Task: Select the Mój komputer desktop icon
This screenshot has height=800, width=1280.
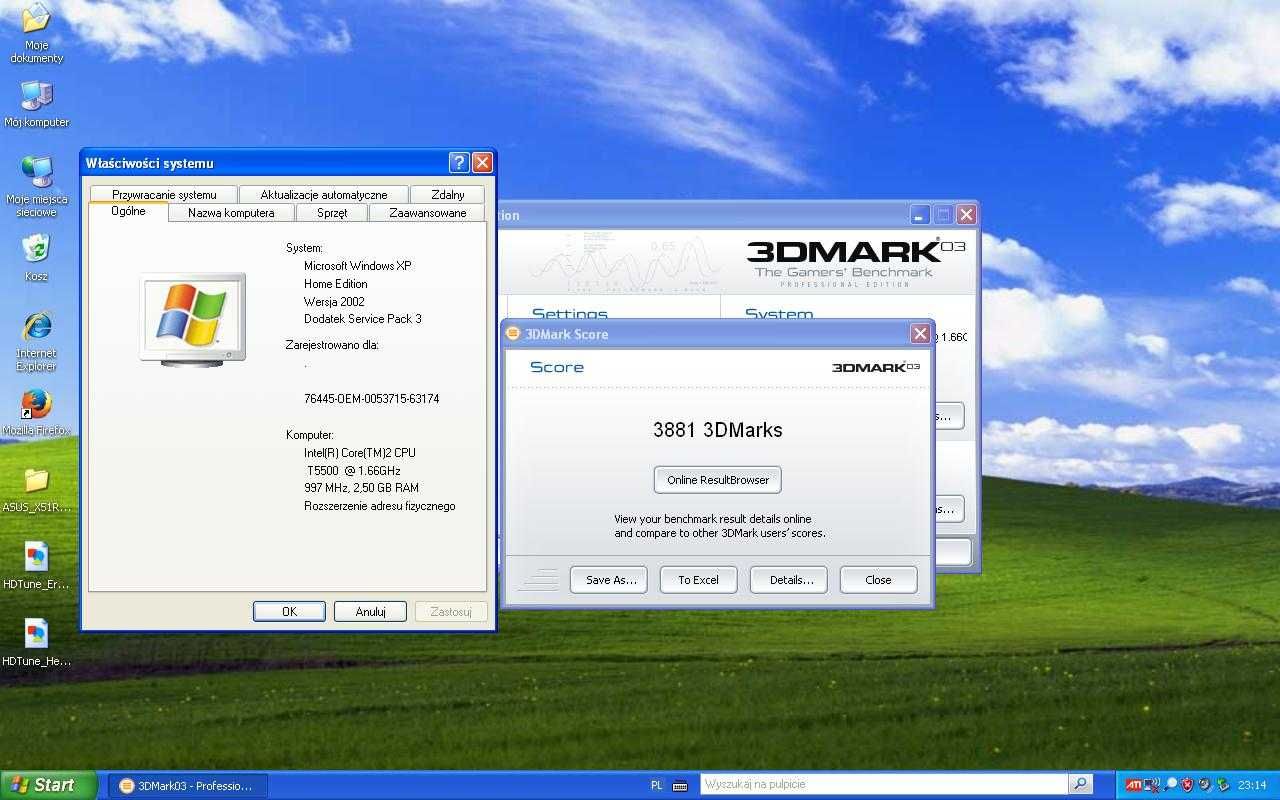Action: 36,104
